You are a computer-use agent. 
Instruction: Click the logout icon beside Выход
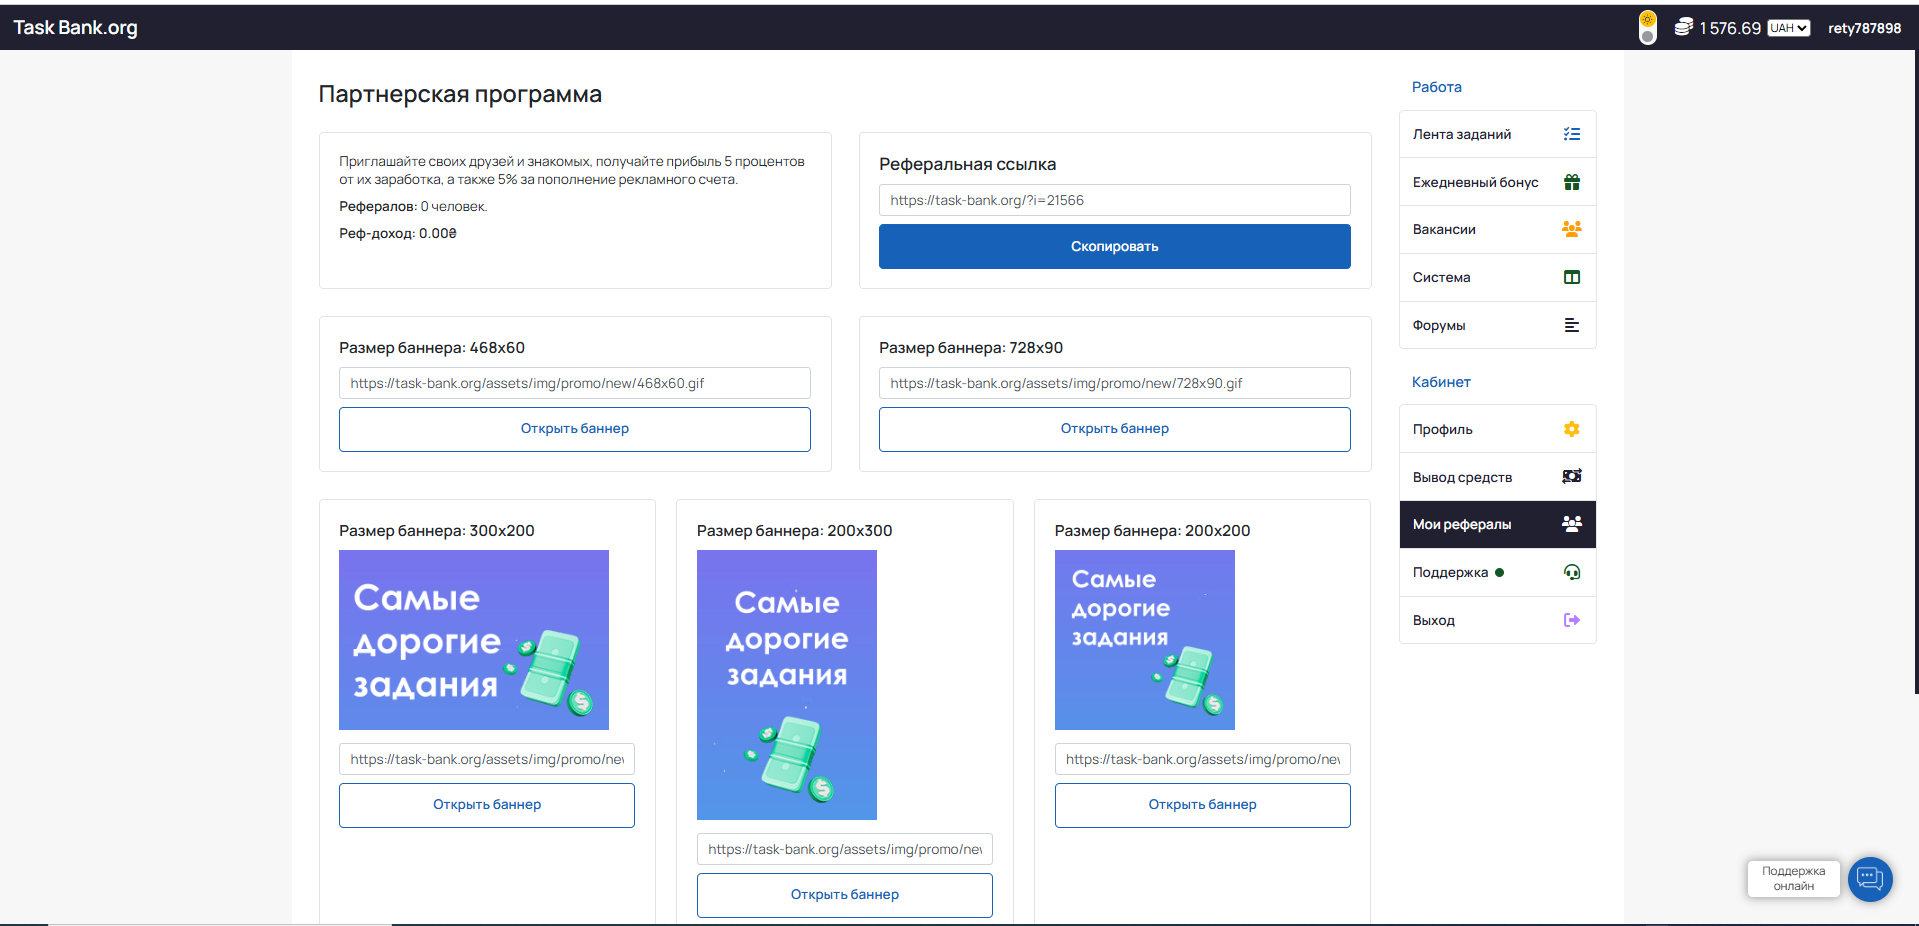(1571, 620)
